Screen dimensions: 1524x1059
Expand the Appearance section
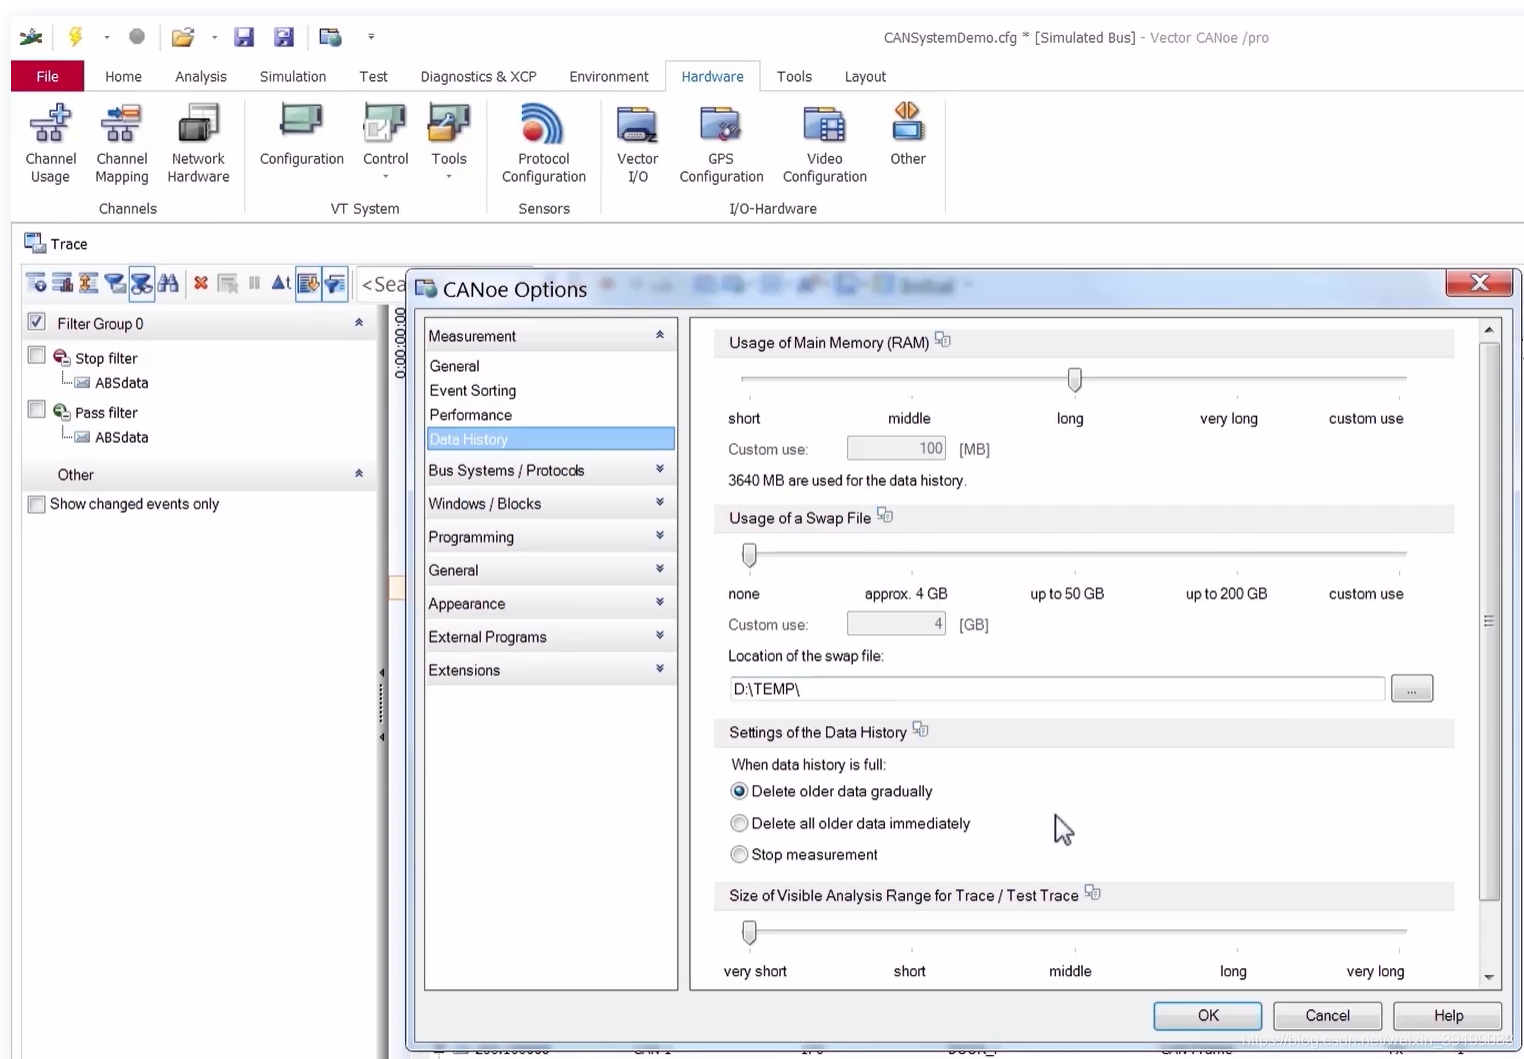[x=659, y=602]
